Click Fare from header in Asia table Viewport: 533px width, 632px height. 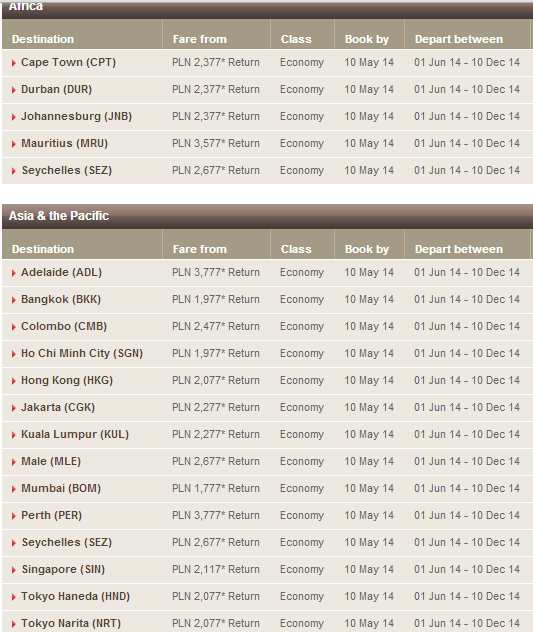point(200,249)
